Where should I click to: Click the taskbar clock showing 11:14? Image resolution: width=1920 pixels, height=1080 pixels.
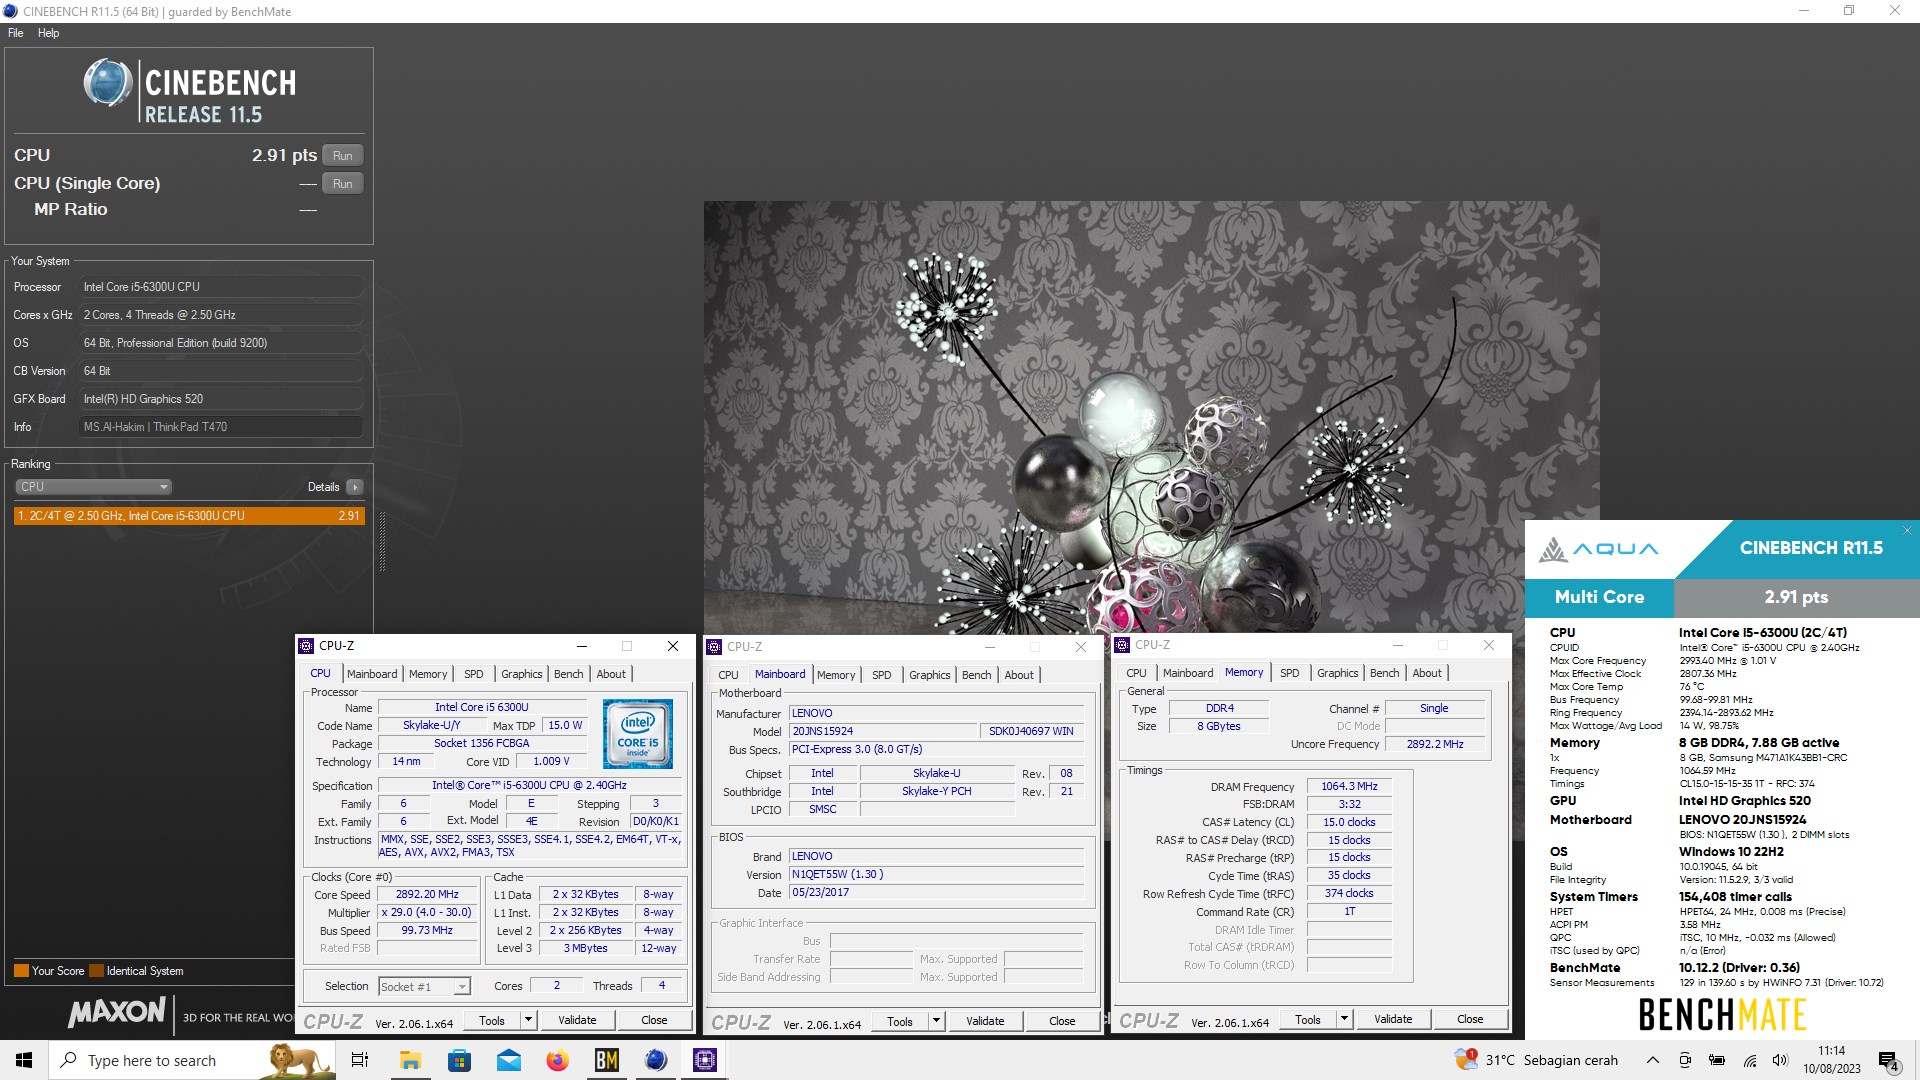[1832, 1060]
